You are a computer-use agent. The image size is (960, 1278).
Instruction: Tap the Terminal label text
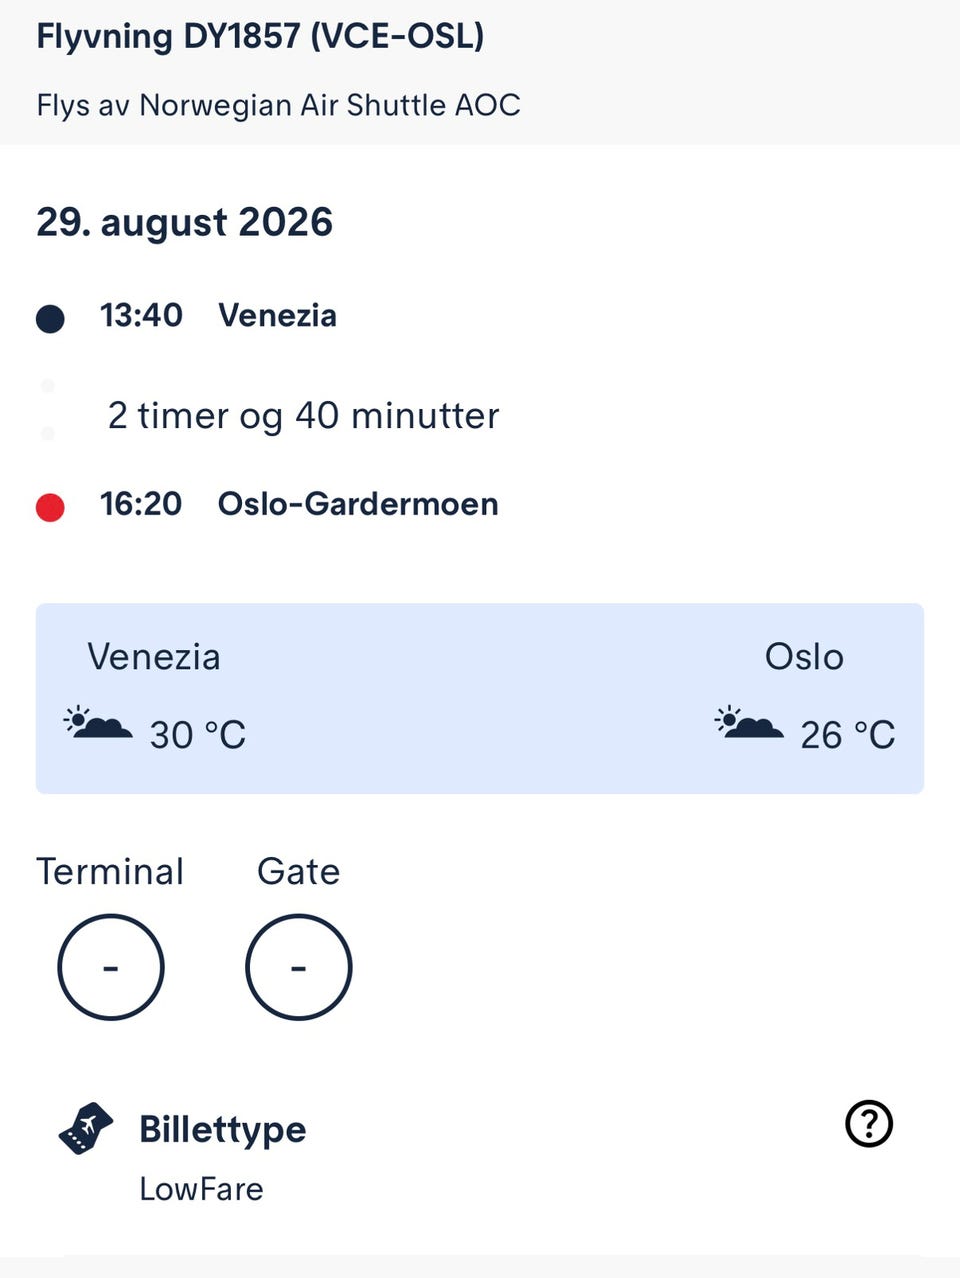click(x=110, y=871)
